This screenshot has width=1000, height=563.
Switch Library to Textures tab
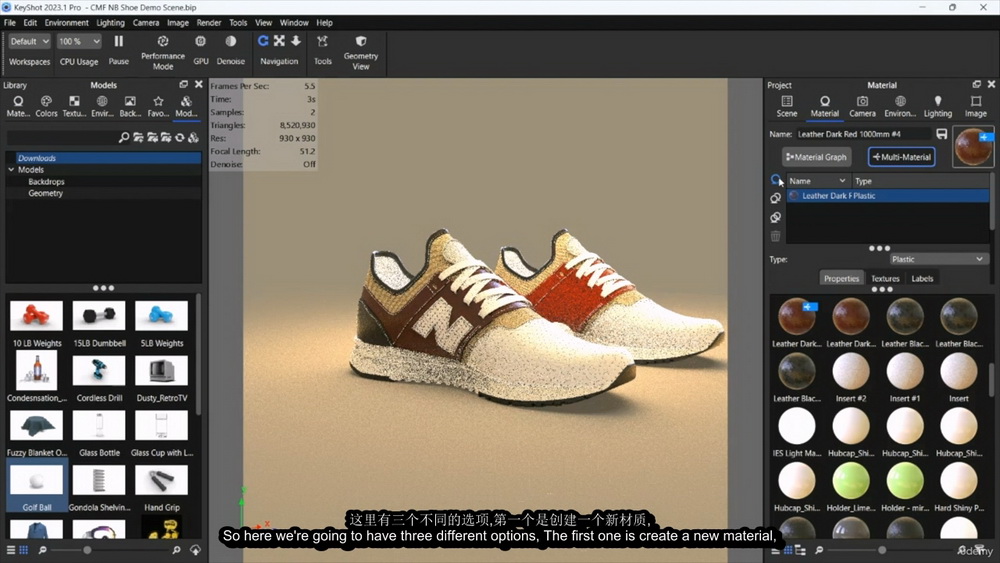(74, 106)
